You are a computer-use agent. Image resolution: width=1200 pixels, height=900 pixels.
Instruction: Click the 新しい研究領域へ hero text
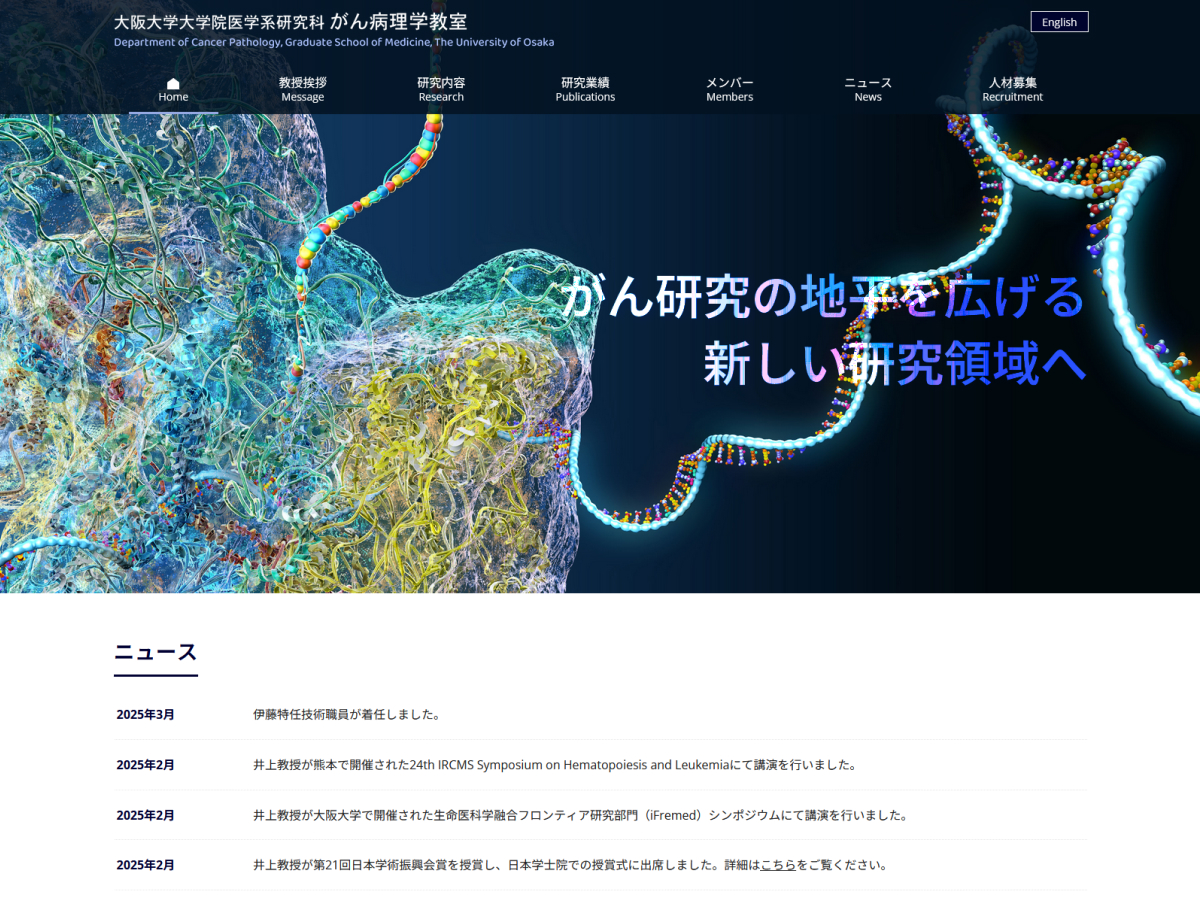click(893, 363)
